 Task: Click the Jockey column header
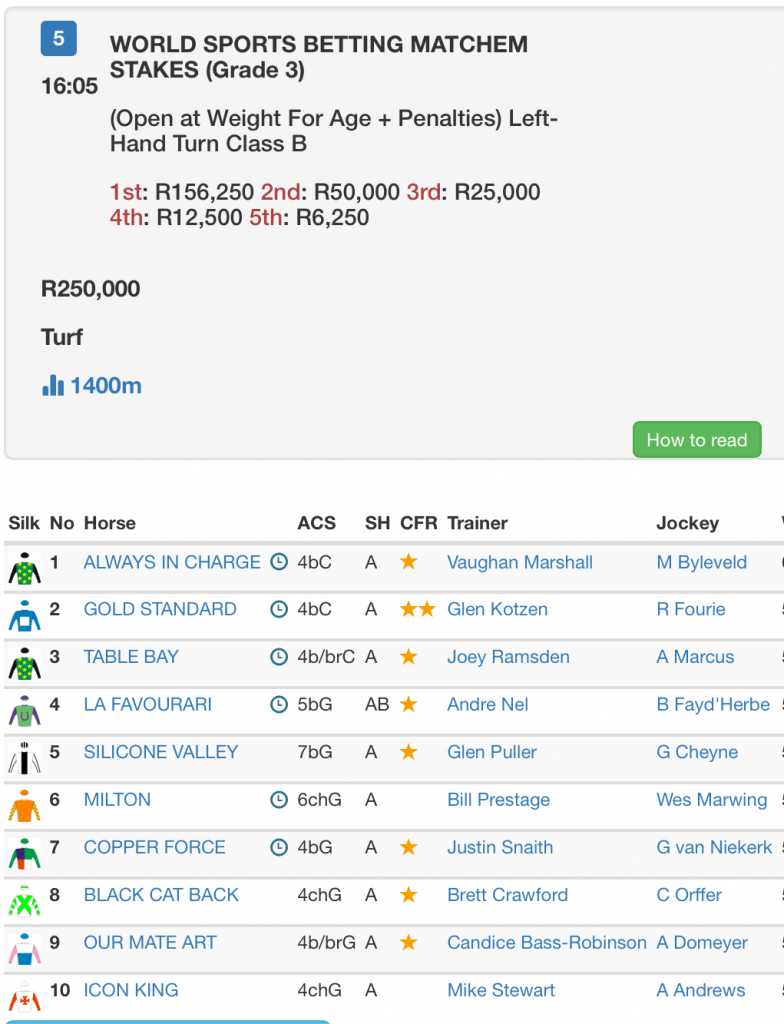pyautogui.click(x=687, y=523)
